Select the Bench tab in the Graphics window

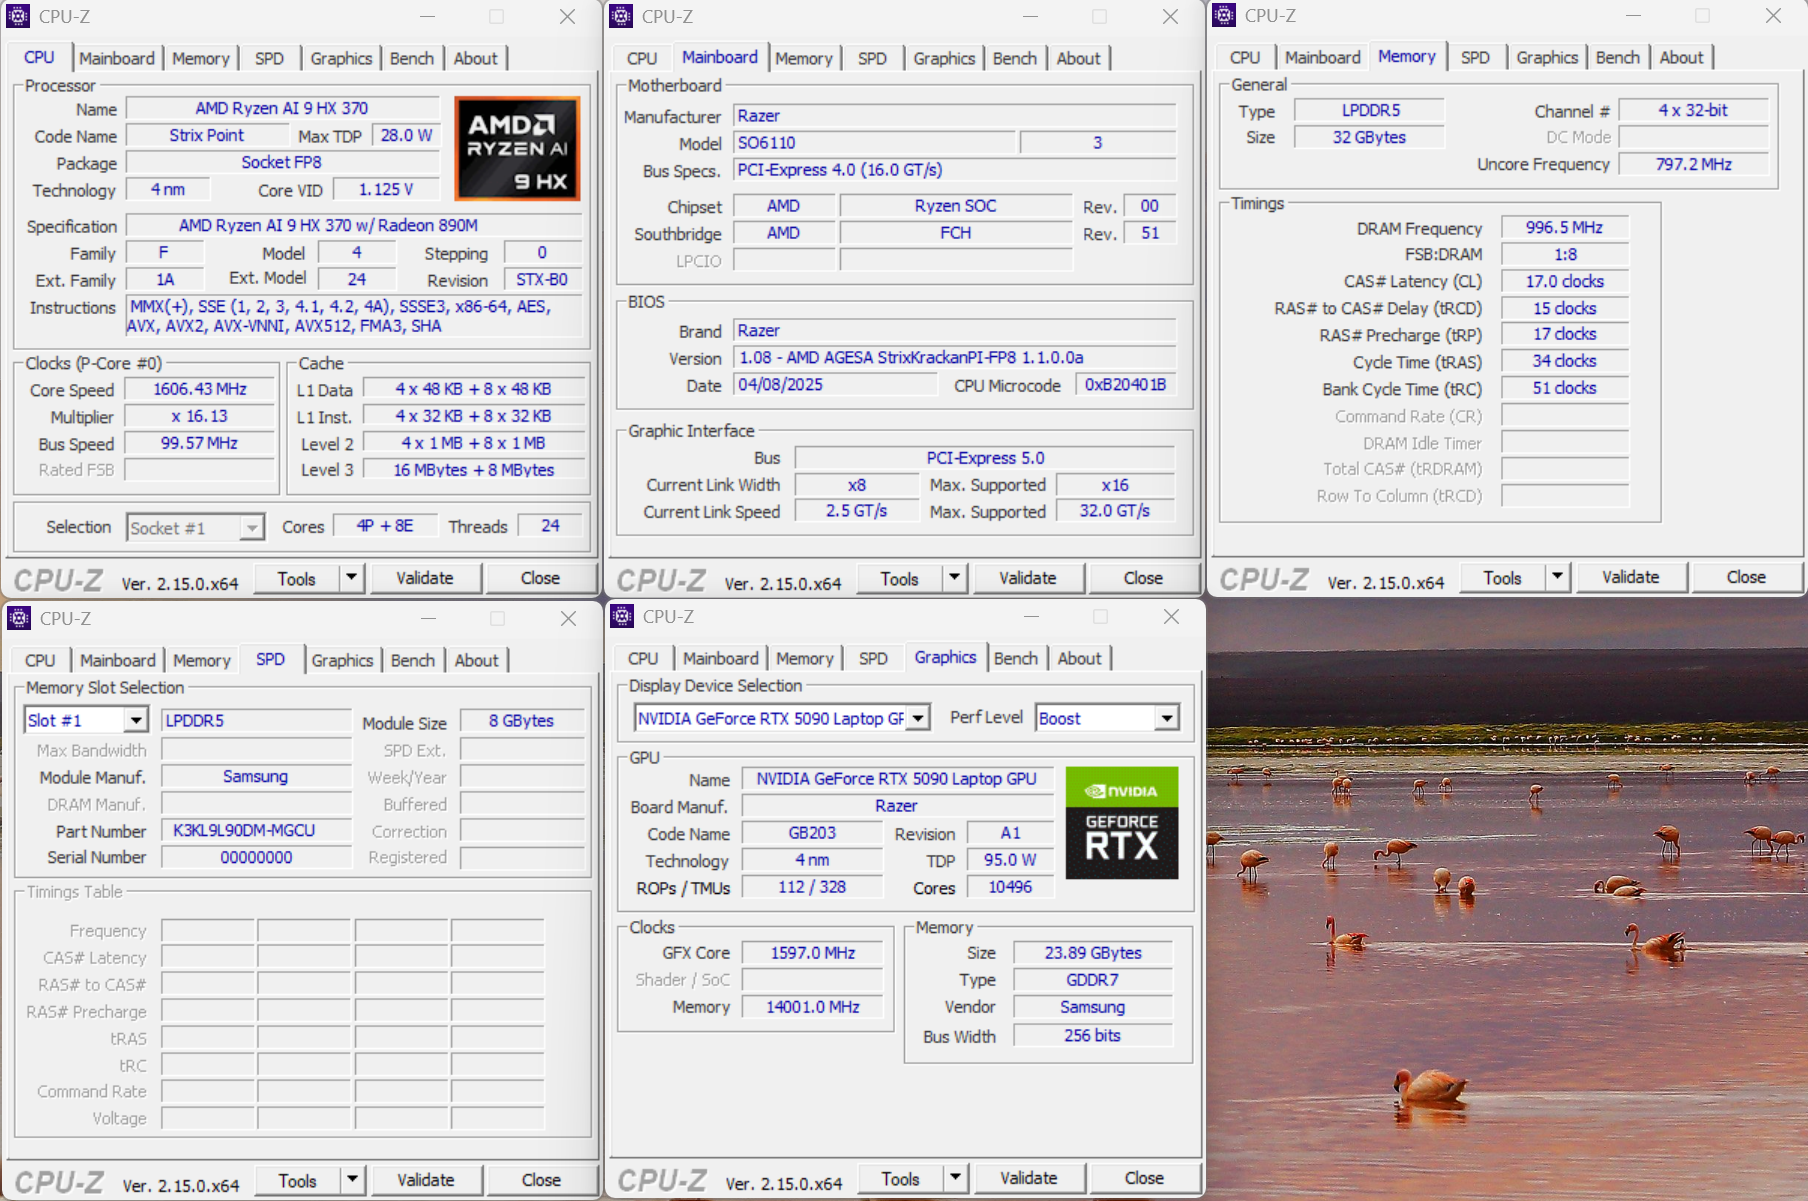click(x=1016, y=658)
